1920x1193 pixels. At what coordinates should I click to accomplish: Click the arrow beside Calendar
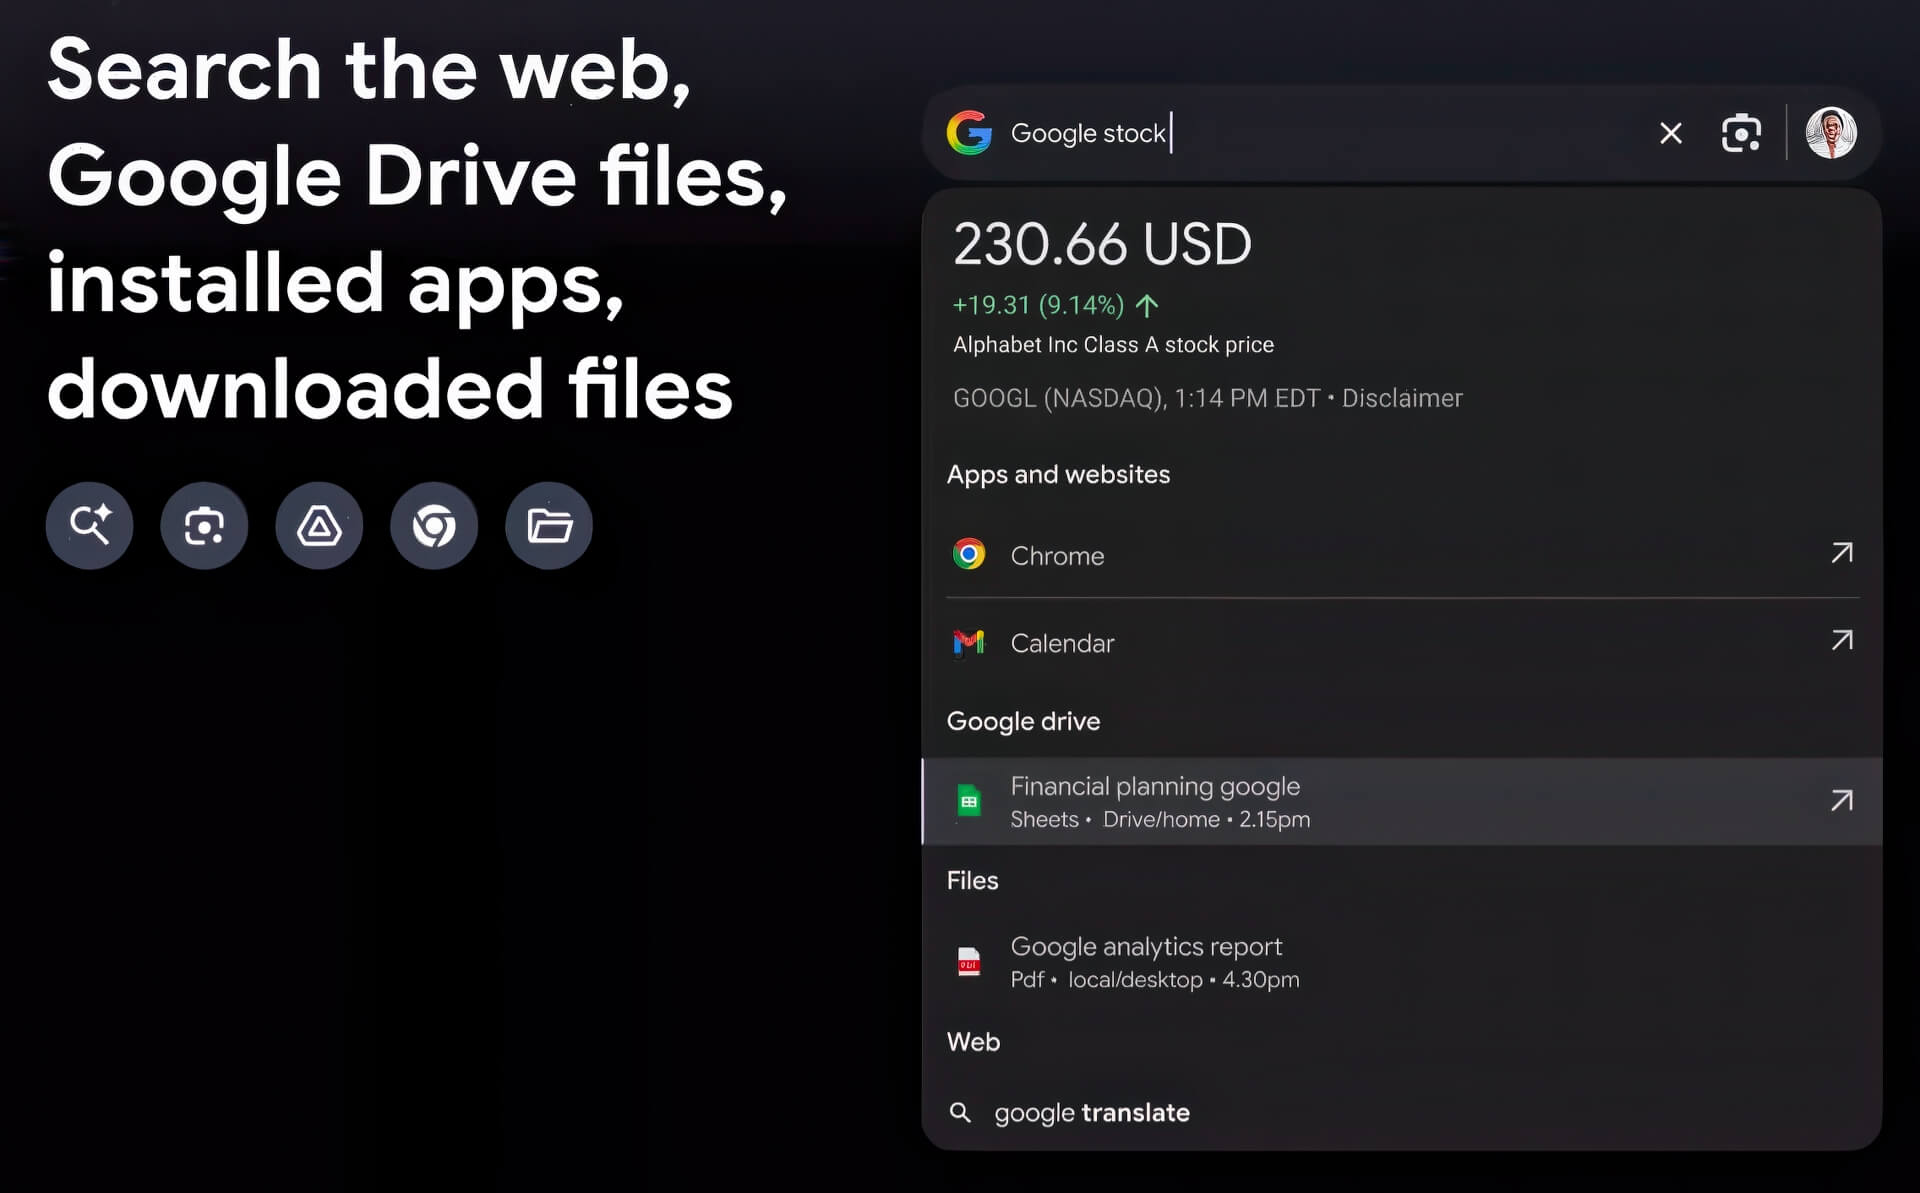tap(1841, 640)
